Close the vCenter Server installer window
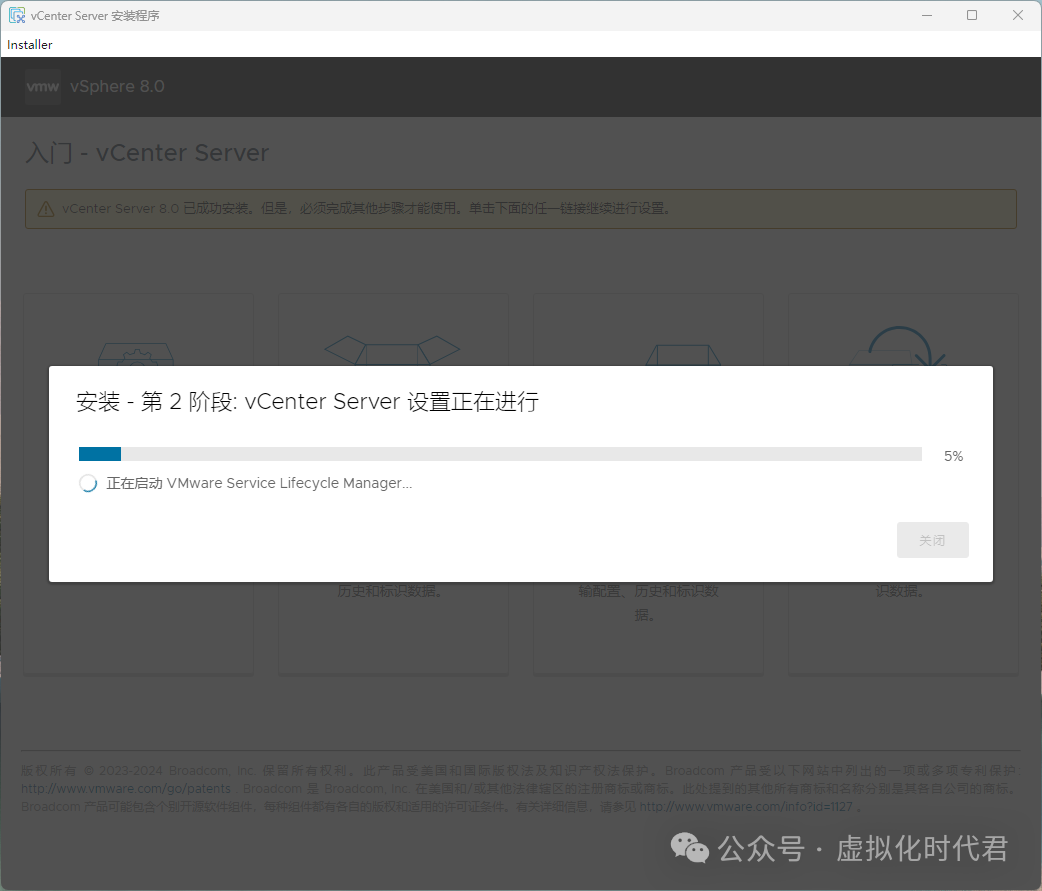1042x891 pixels. pyautogui.click(x=1017, y=15)
